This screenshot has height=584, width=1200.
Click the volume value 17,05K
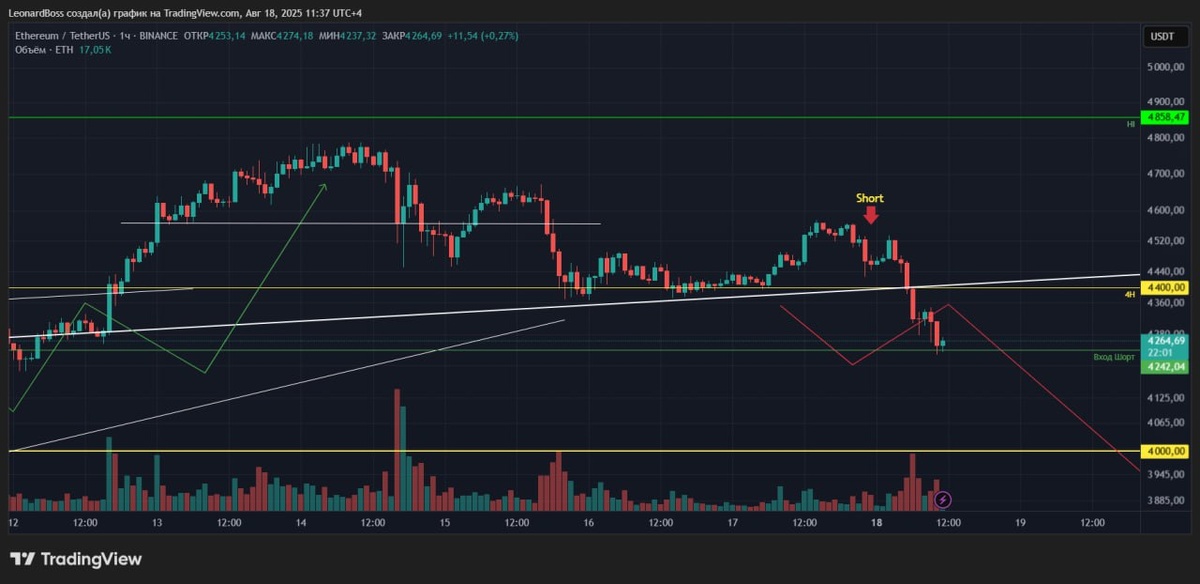[95, 49]
